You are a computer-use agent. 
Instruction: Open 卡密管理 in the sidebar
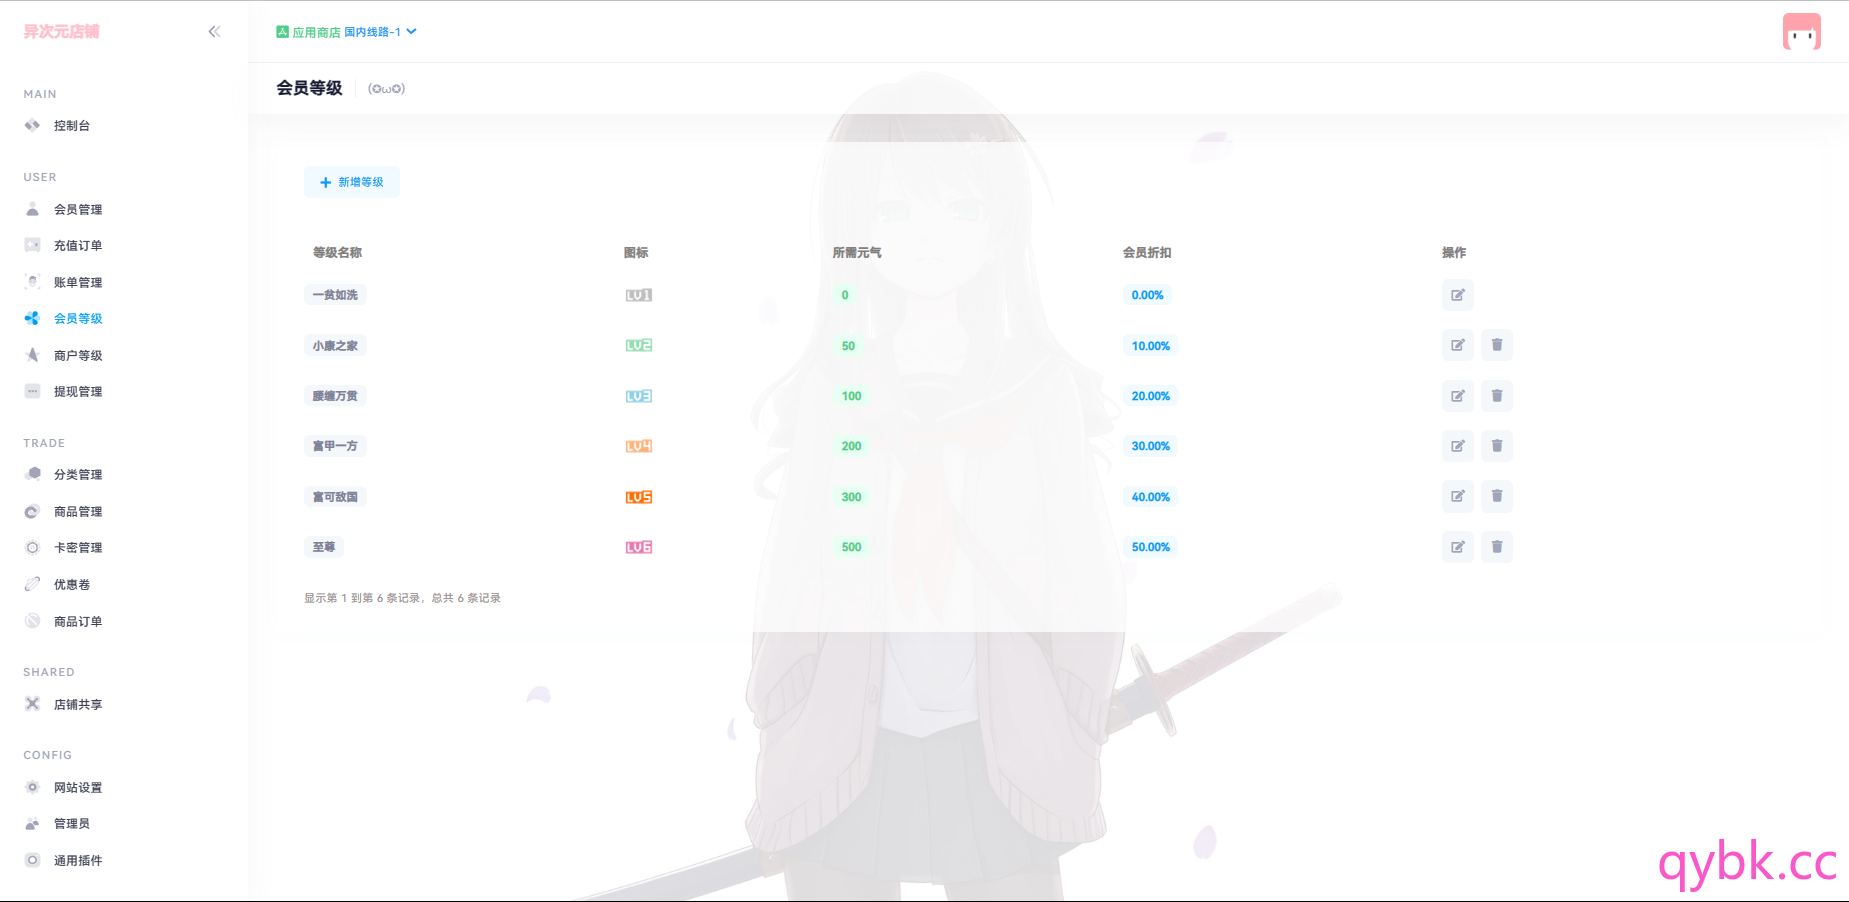[x=78, y=548]
